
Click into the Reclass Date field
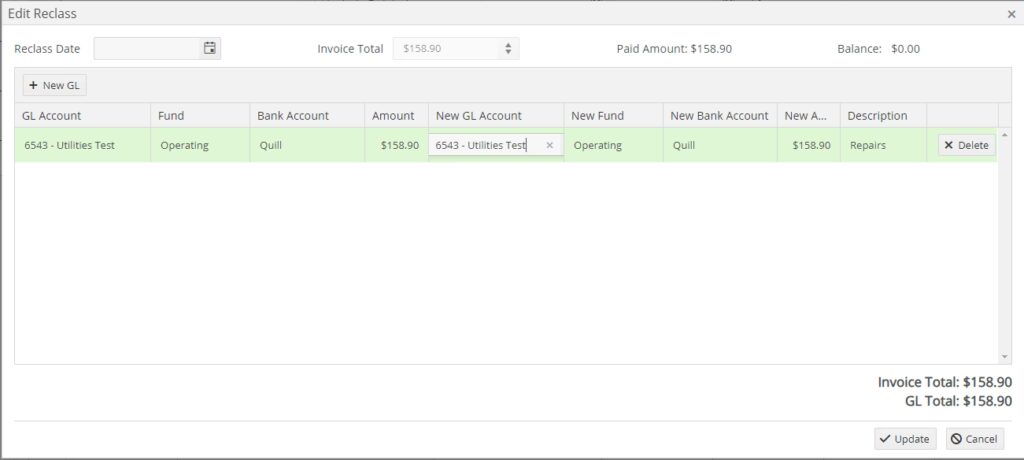coord(147,48)
